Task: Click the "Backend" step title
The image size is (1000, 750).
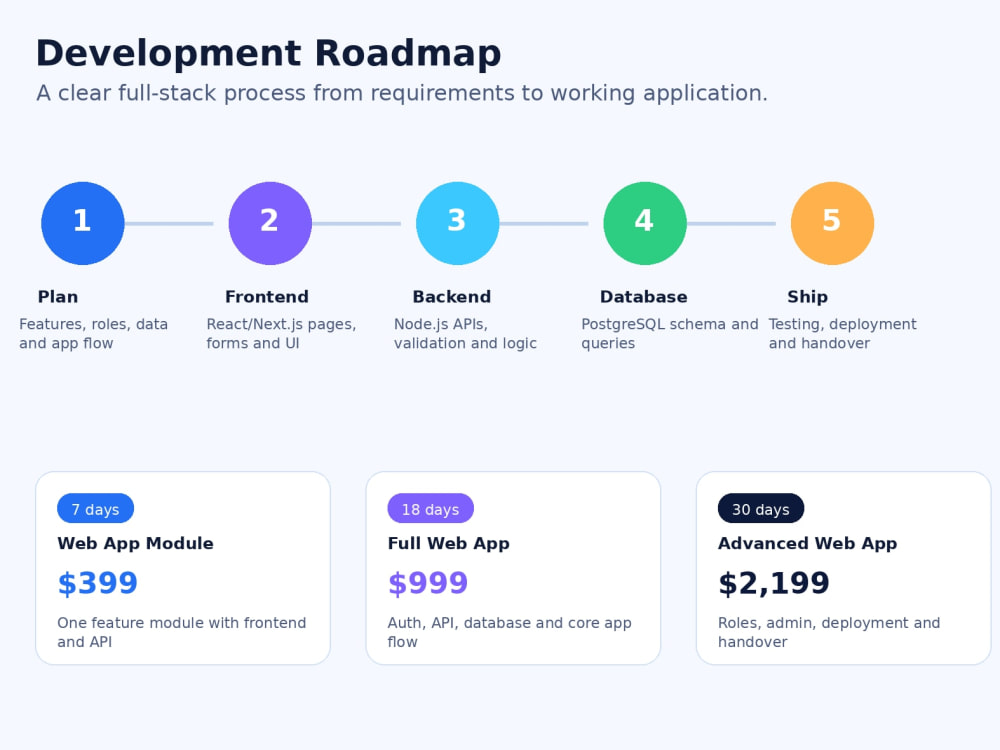Action: point(452,297)
